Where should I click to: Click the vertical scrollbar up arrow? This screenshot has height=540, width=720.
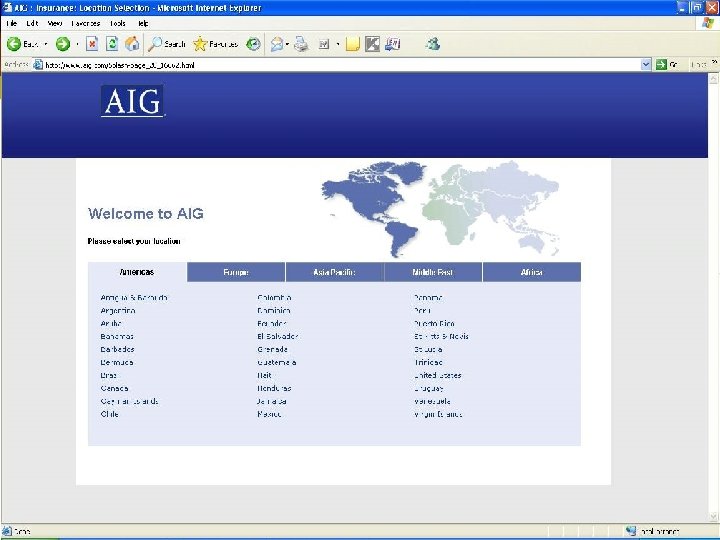[714, 79]
